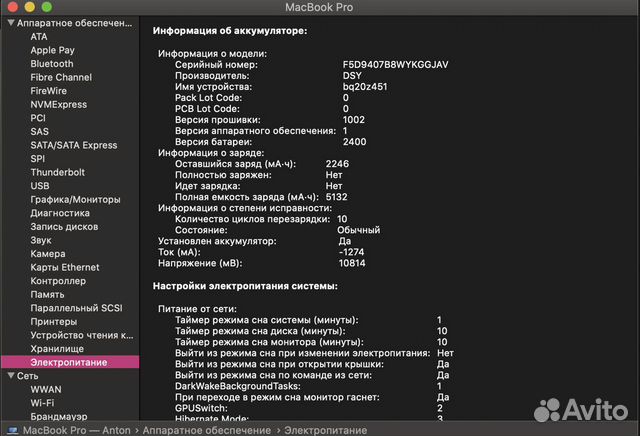Open Thunderbolt information

pyautogui.click(x=58, y=172)
